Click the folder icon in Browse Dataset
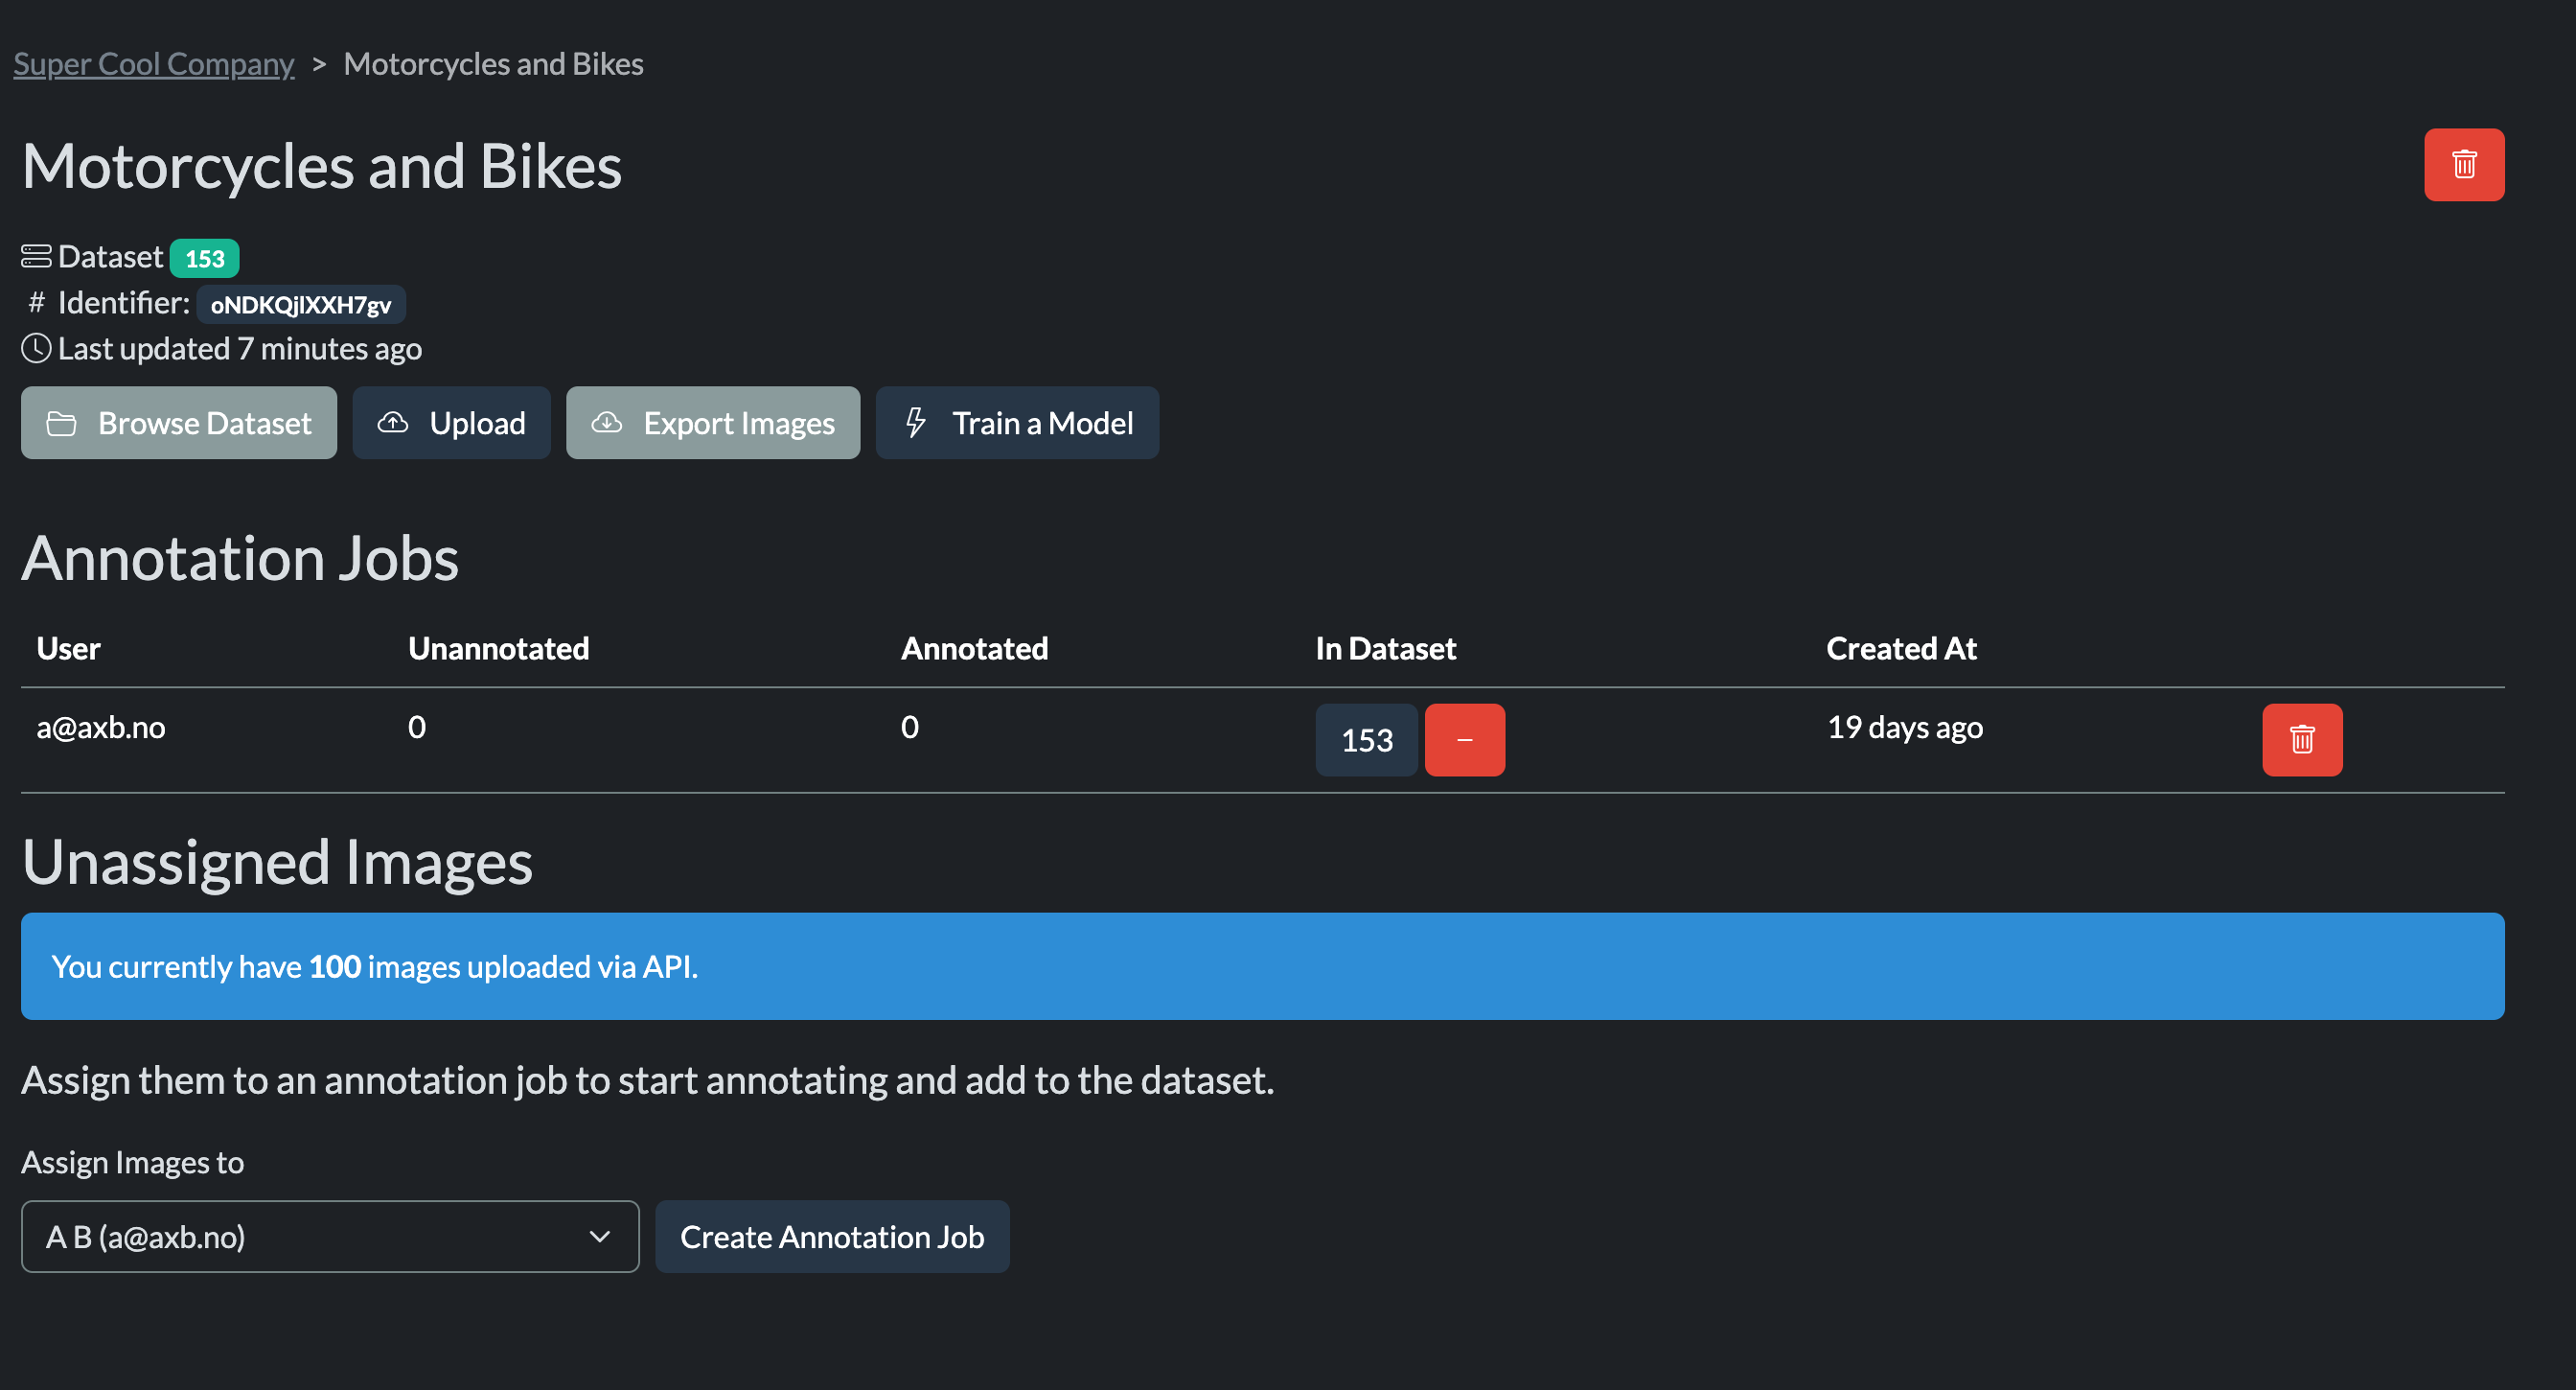Screen dimensions: 2576x1390 [61, 424]
